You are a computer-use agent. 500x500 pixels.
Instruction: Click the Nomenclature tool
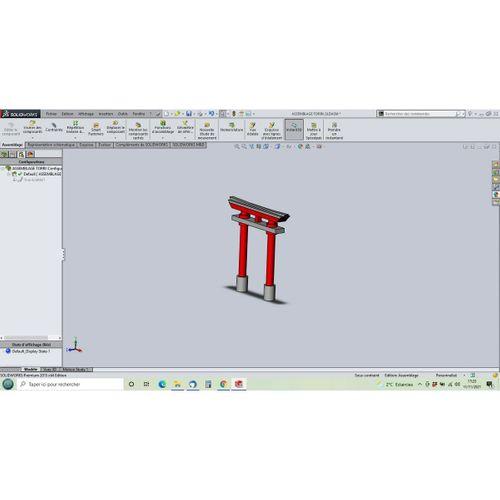tap(232, 128)
